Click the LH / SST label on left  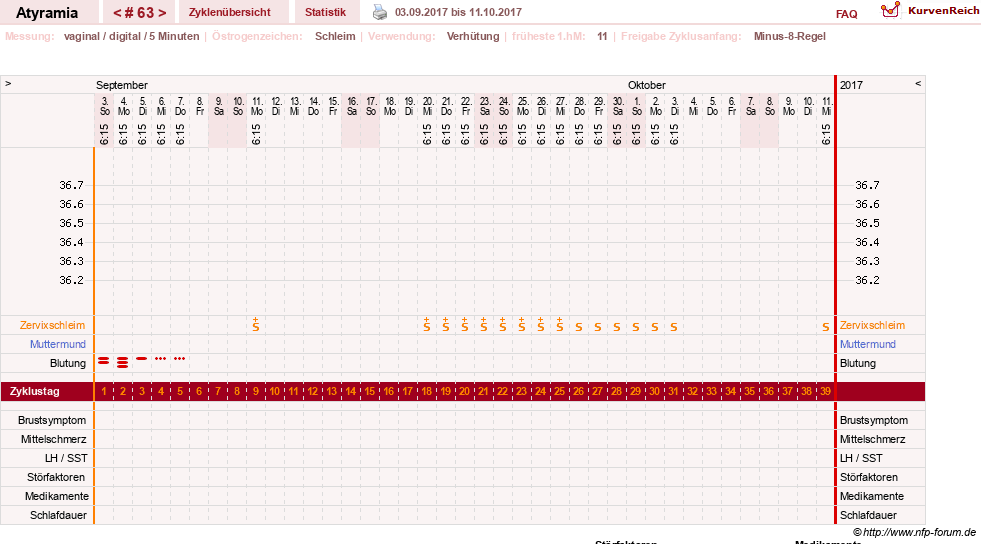click(x=66, y=458)
